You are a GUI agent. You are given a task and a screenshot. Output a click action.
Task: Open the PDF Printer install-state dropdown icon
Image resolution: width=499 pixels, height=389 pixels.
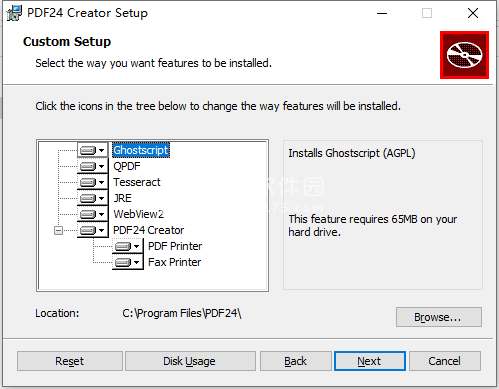[128, 246]
